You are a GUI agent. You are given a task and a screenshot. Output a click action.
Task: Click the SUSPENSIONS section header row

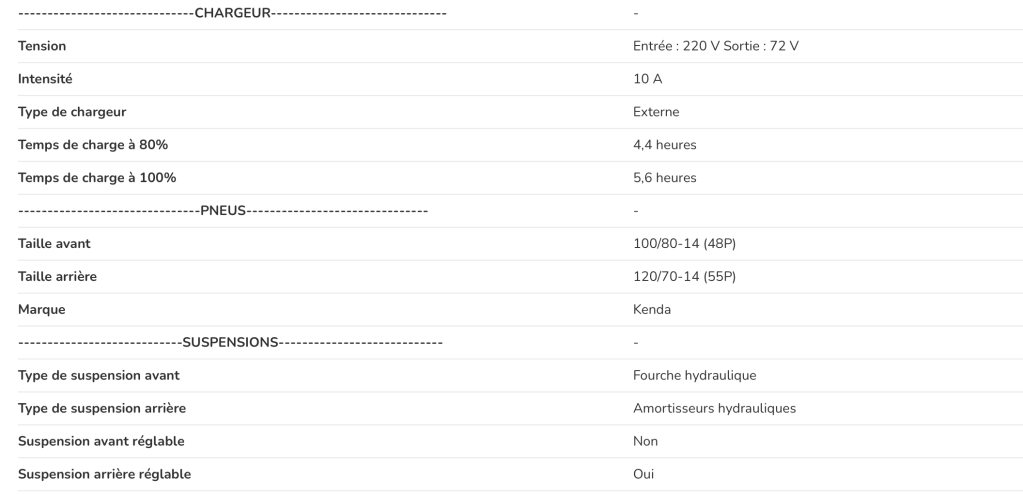click(230, 342)
